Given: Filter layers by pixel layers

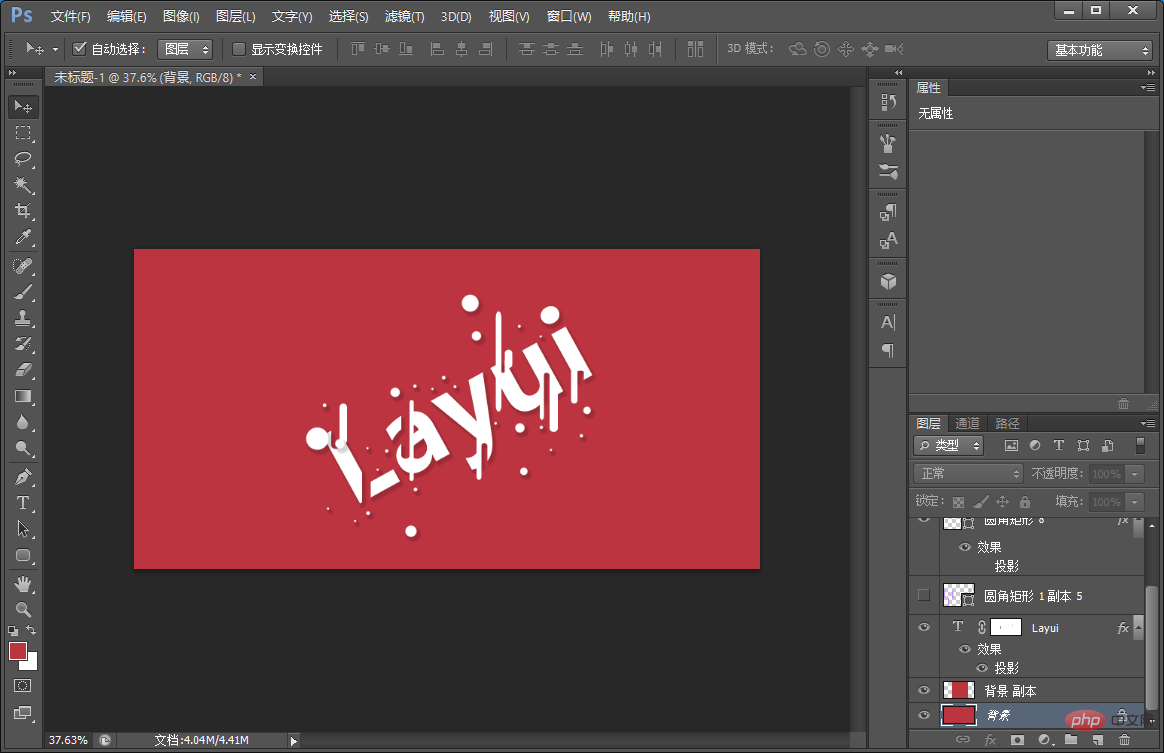Looking at the screenshot, I should (x=1011, y=446).
